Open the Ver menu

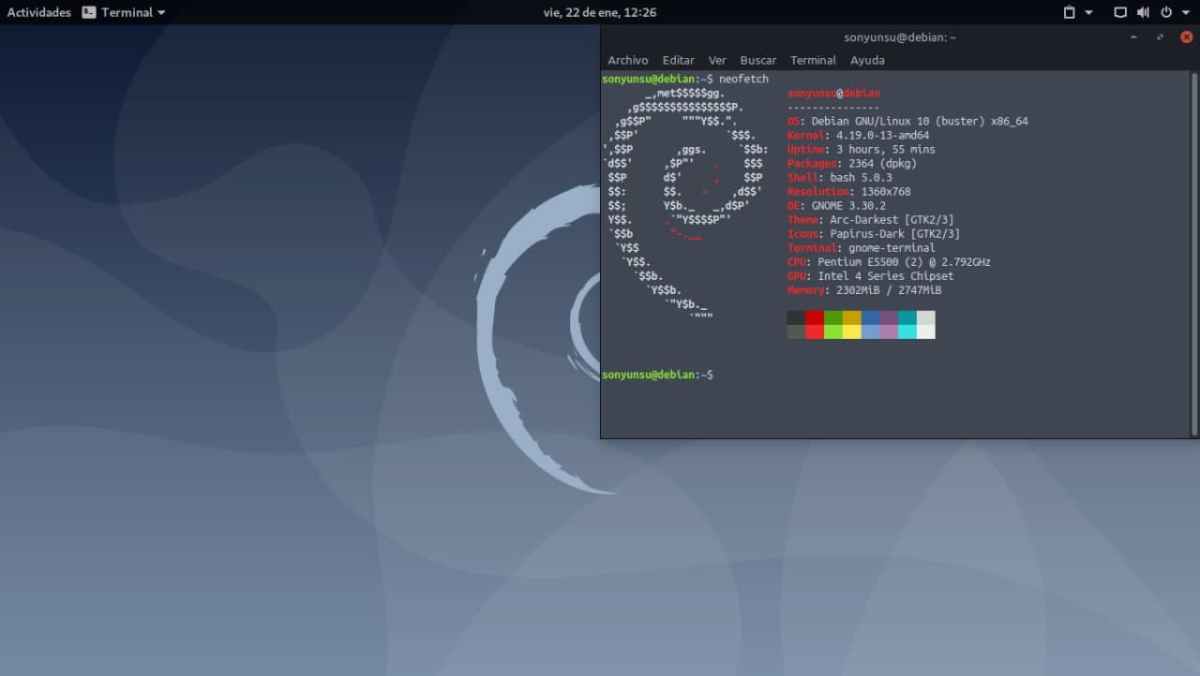pos(717,60)
